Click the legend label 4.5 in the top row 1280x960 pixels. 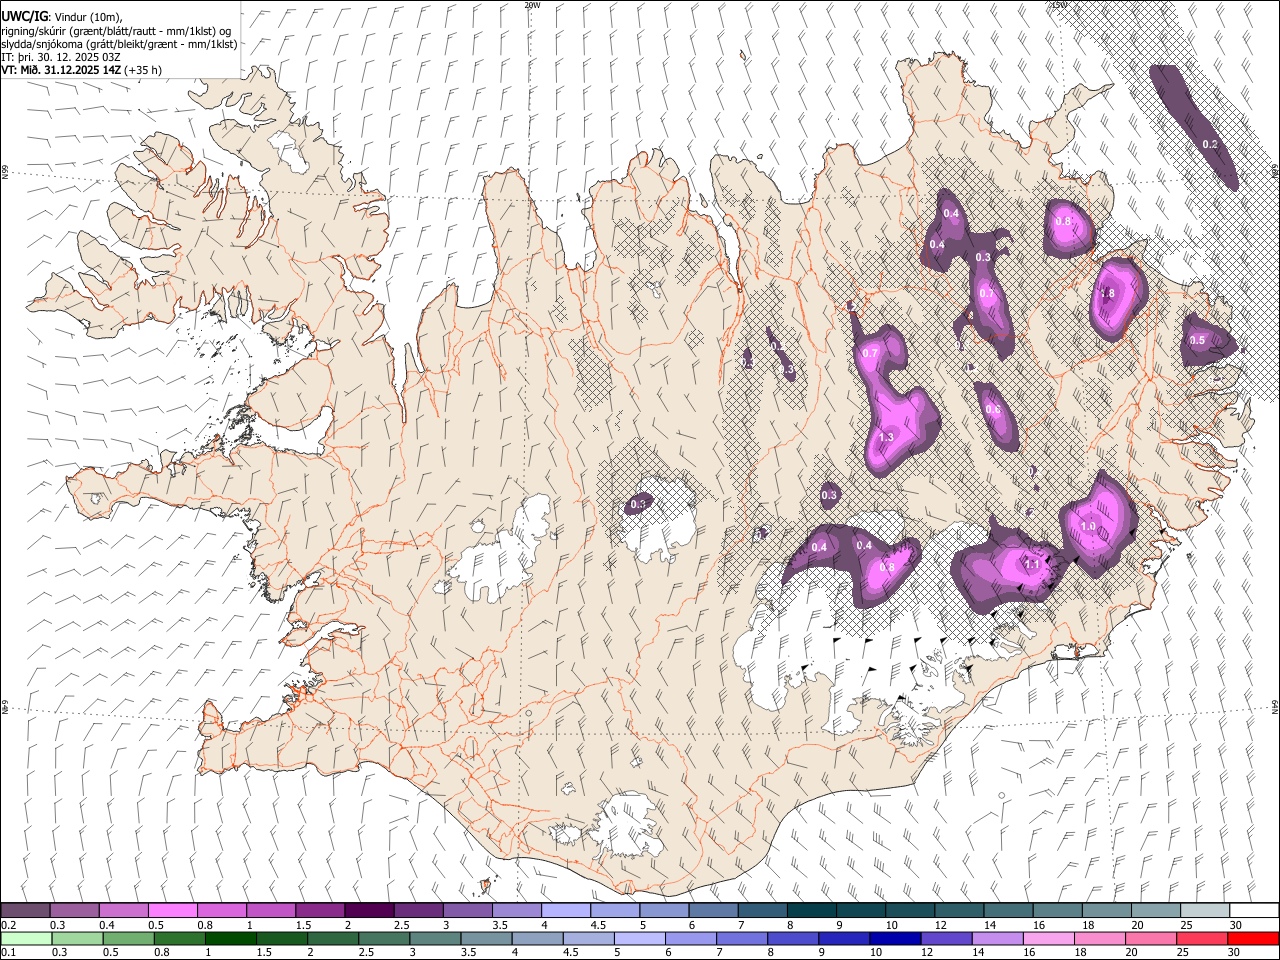[x=596, y=925]
